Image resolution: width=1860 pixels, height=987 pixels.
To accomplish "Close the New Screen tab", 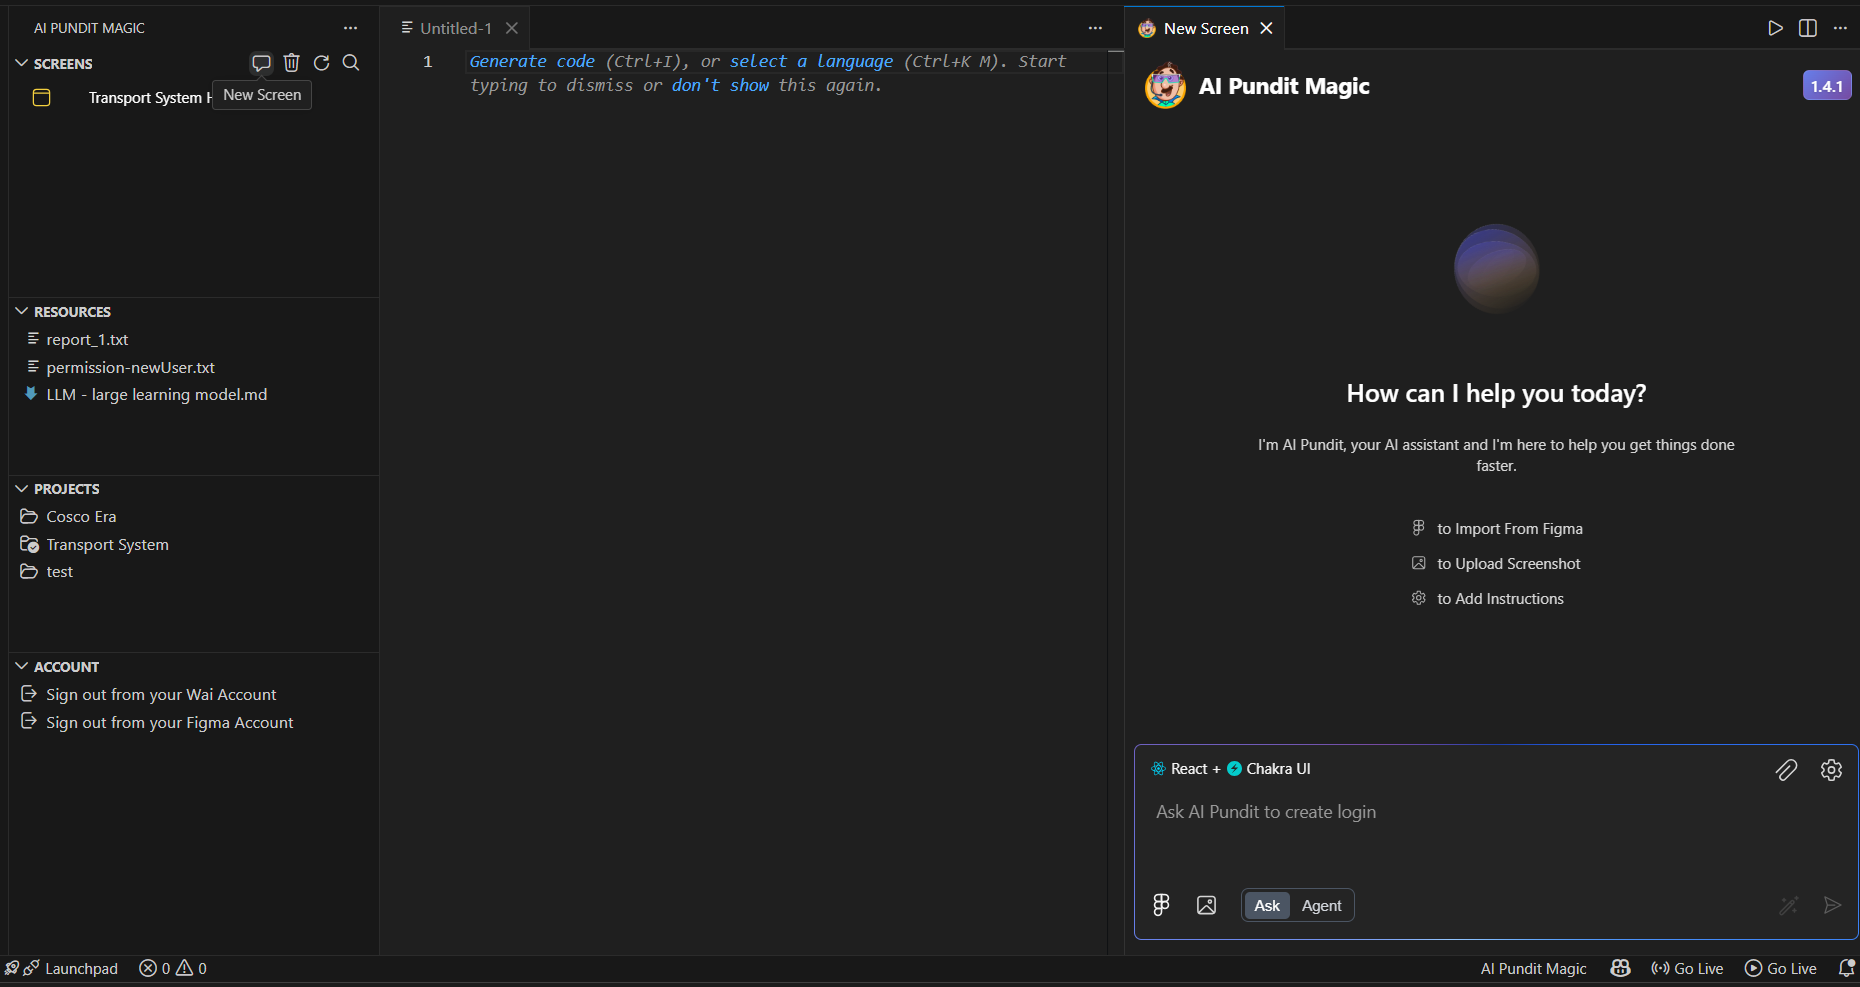I will pos(1266,28).
